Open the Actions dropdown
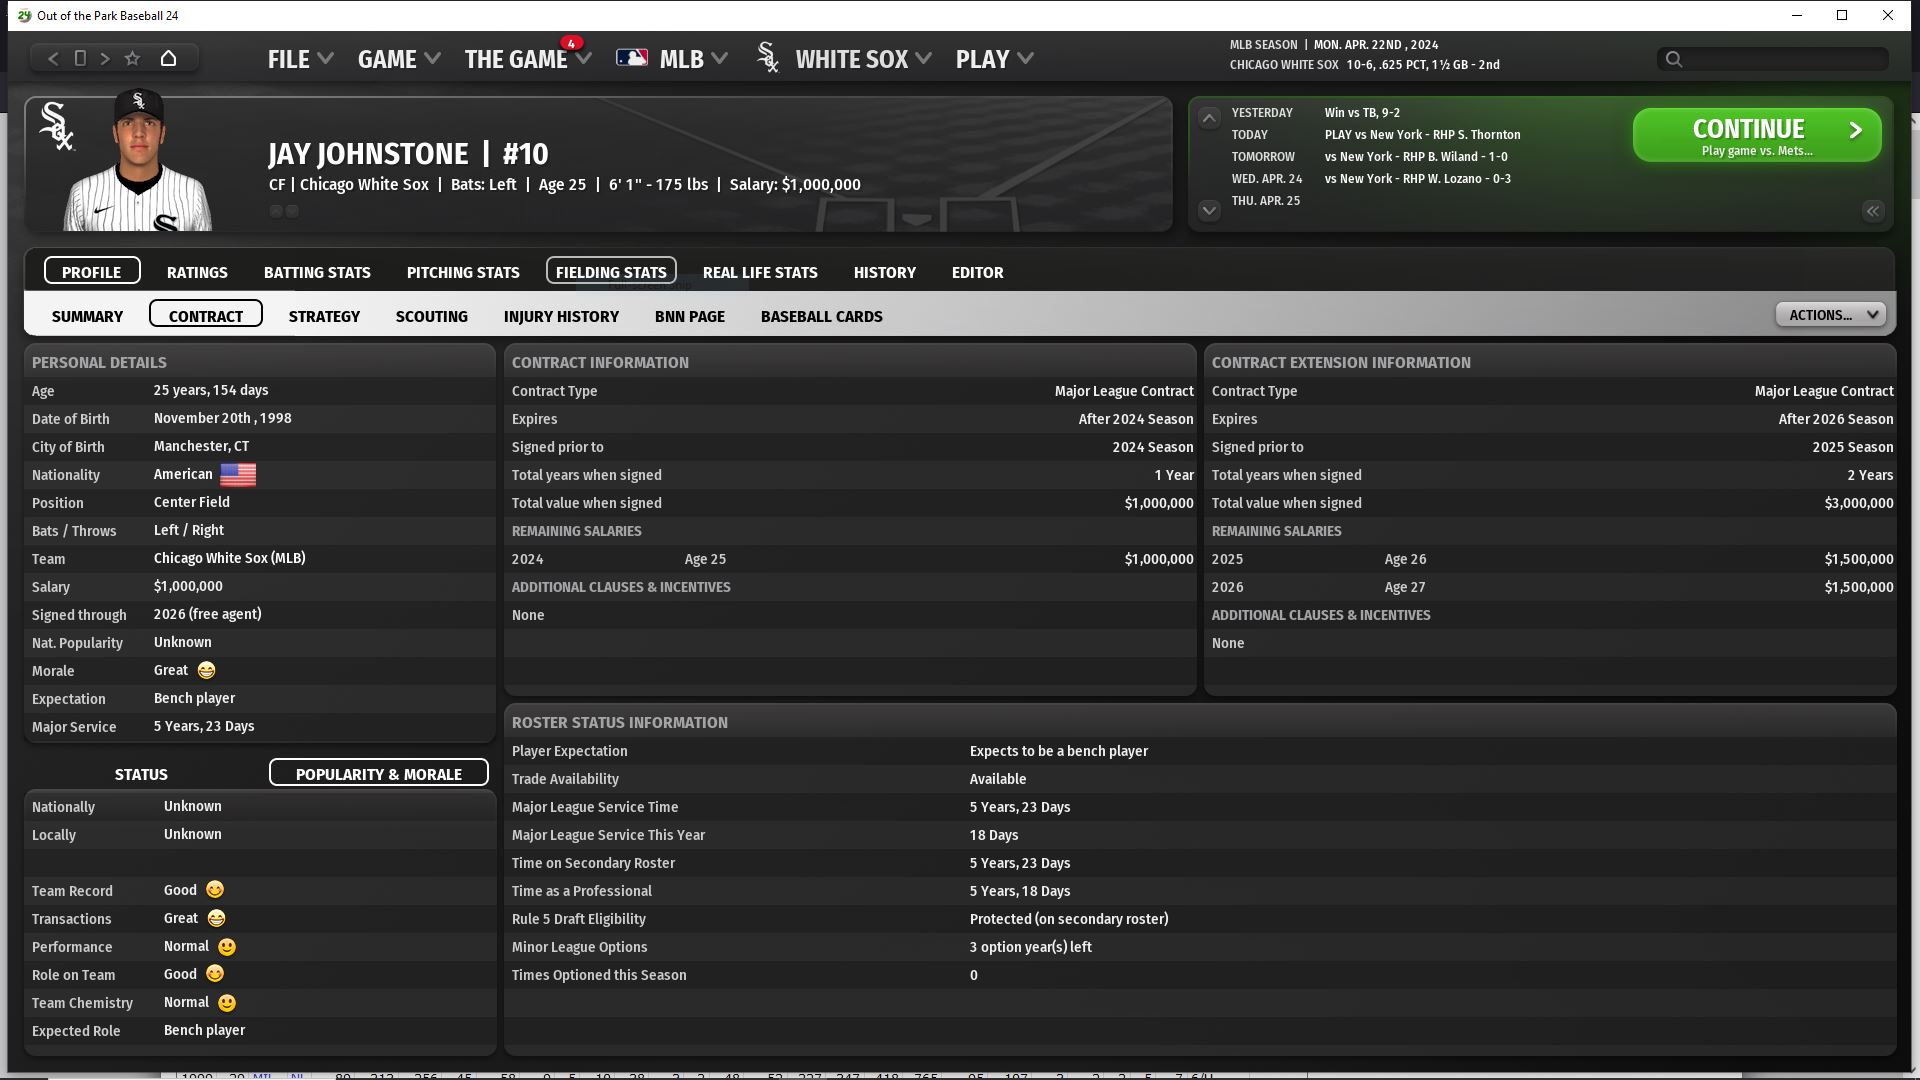 click(x=1830, y=315)
